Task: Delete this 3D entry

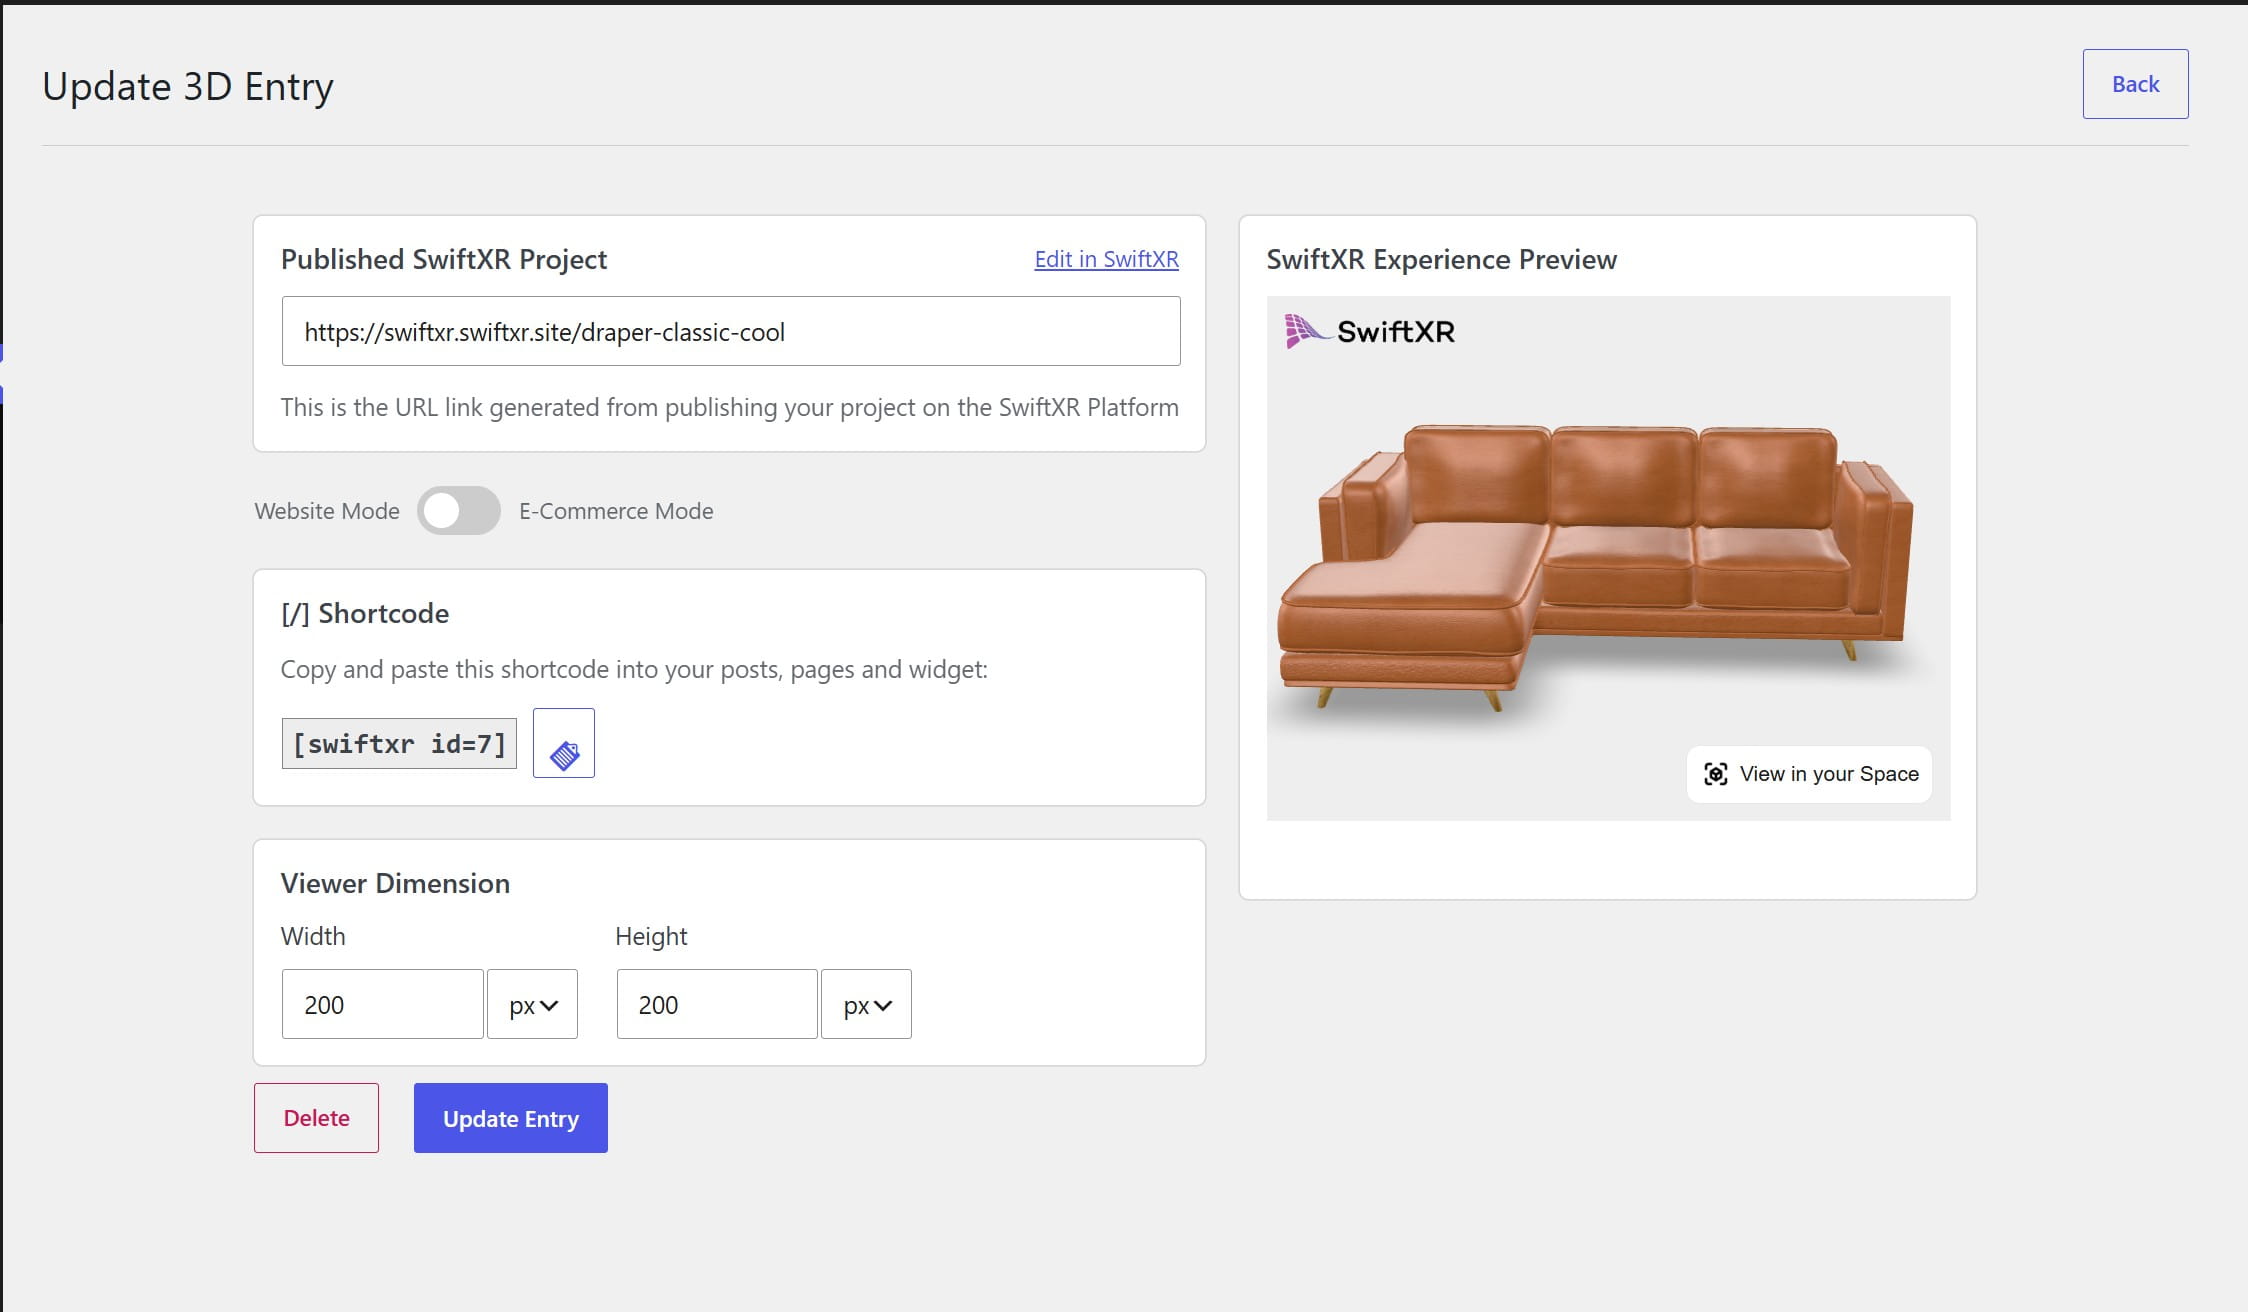Action: (316, 1118)
